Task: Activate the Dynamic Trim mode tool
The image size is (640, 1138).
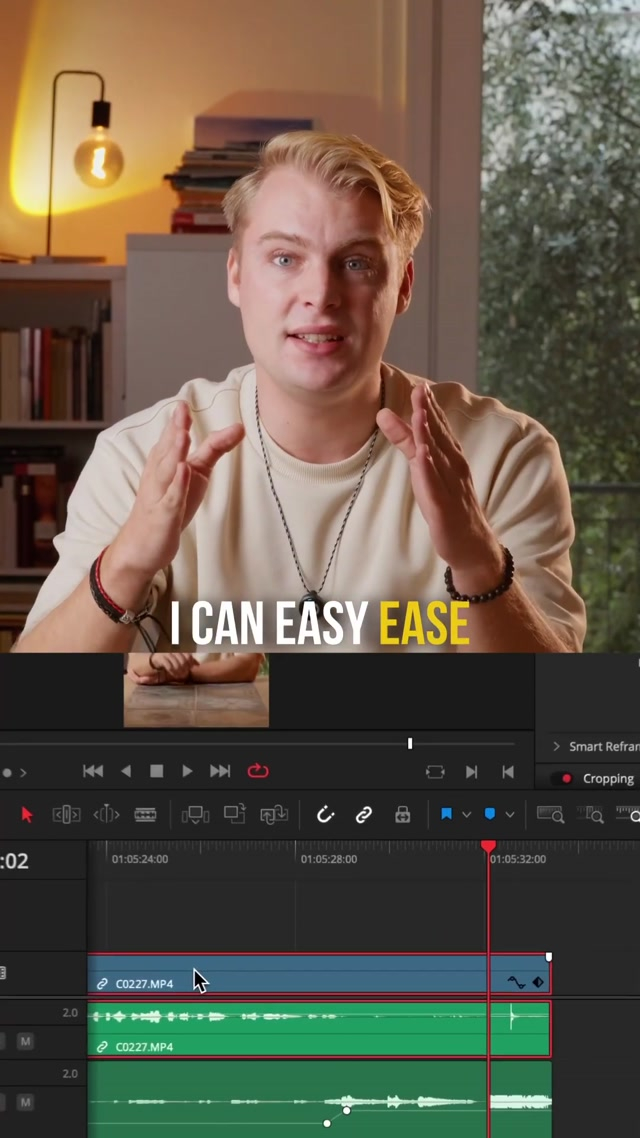Action: click(106, 814)
